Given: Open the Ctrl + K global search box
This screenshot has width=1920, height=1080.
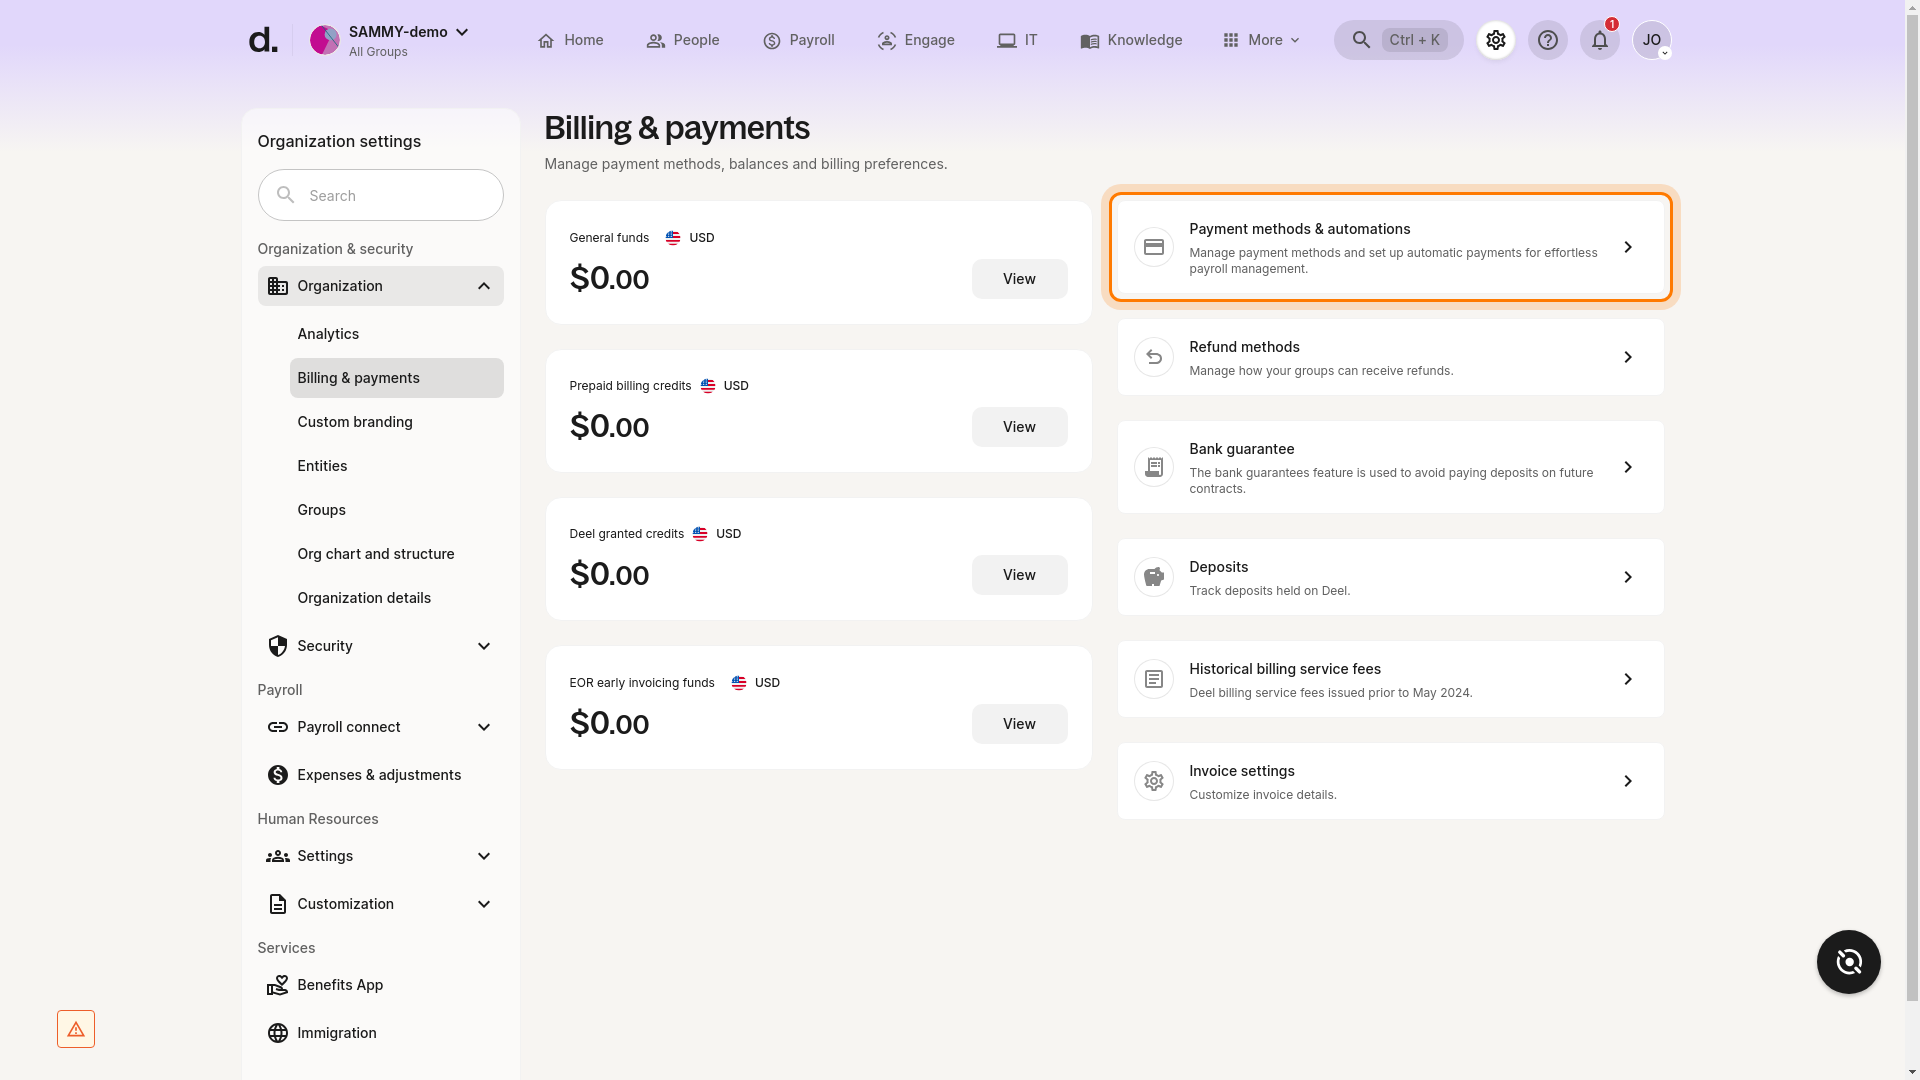Looking at the screenshot, I should coord(1399,40).
